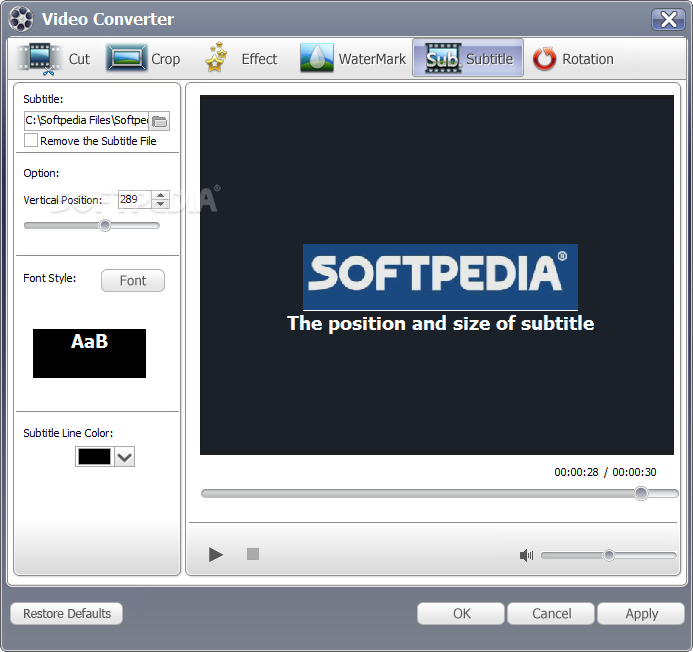This screenshot has width=693, height=652.
Task: Mute audio with the speaker icon
Action: click(526, 555)
